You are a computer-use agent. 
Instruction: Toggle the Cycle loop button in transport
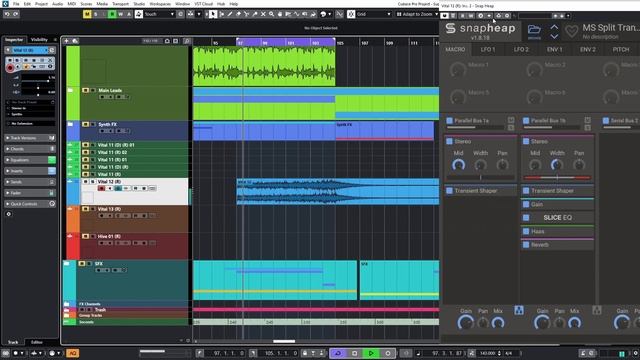(x=338, y=353)
